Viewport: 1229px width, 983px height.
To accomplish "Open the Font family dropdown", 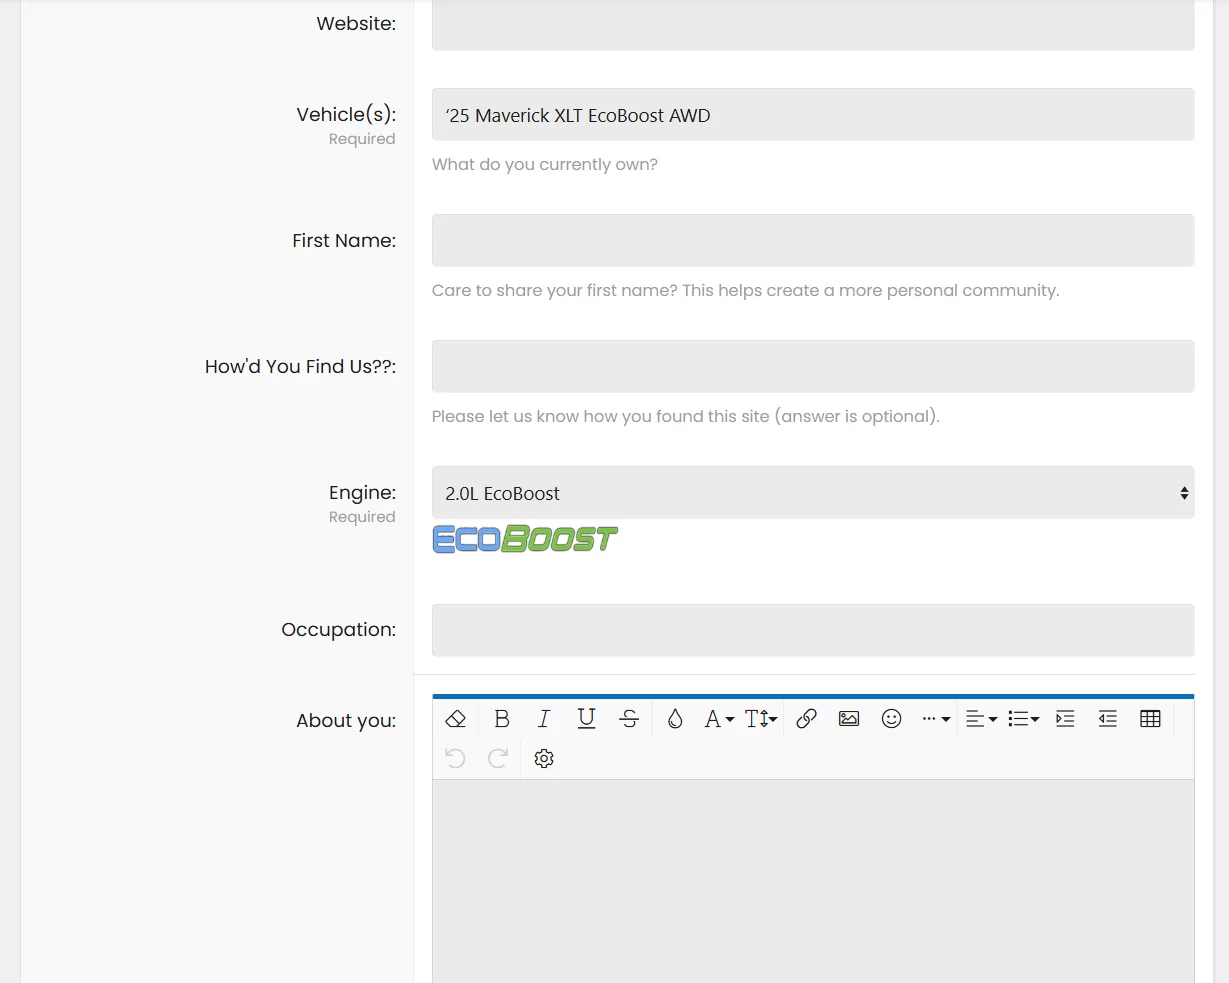I will pyautogui.click(x=719, y=718).
